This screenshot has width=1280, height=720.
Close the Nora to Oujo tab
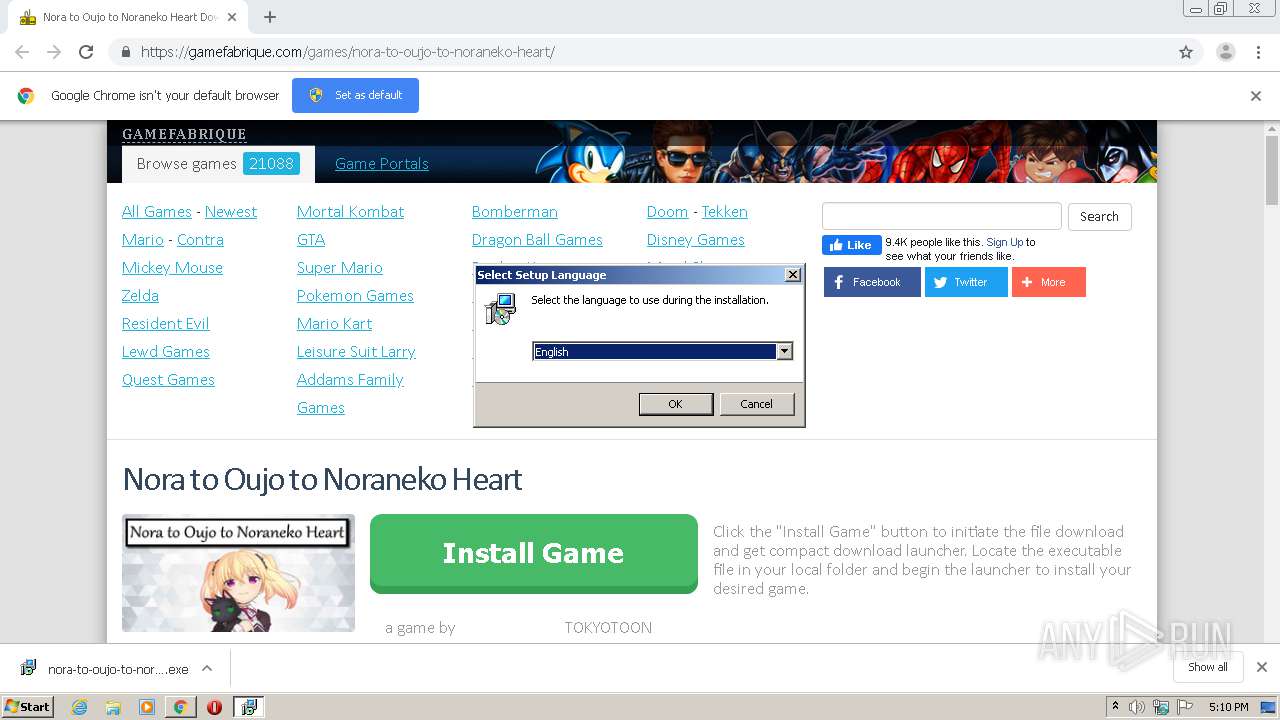232,17
